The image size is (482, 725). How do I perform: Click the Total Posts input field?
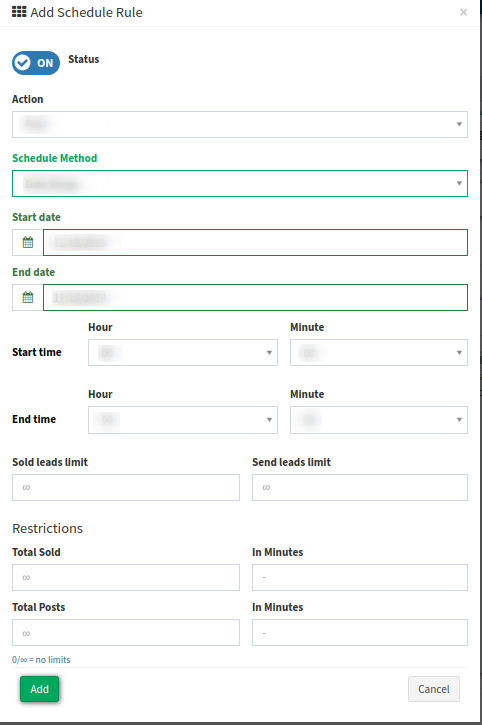point(126,633)
